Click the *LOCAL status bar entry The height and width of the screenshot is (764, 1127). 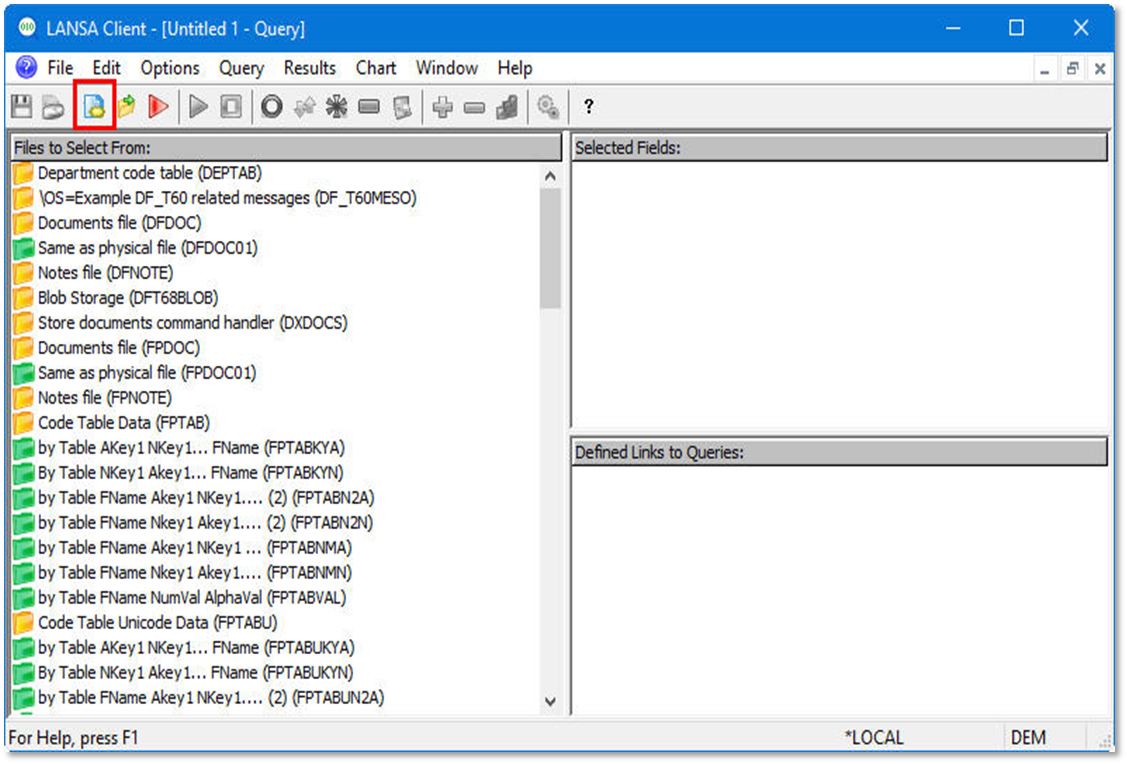click(874, 738)
